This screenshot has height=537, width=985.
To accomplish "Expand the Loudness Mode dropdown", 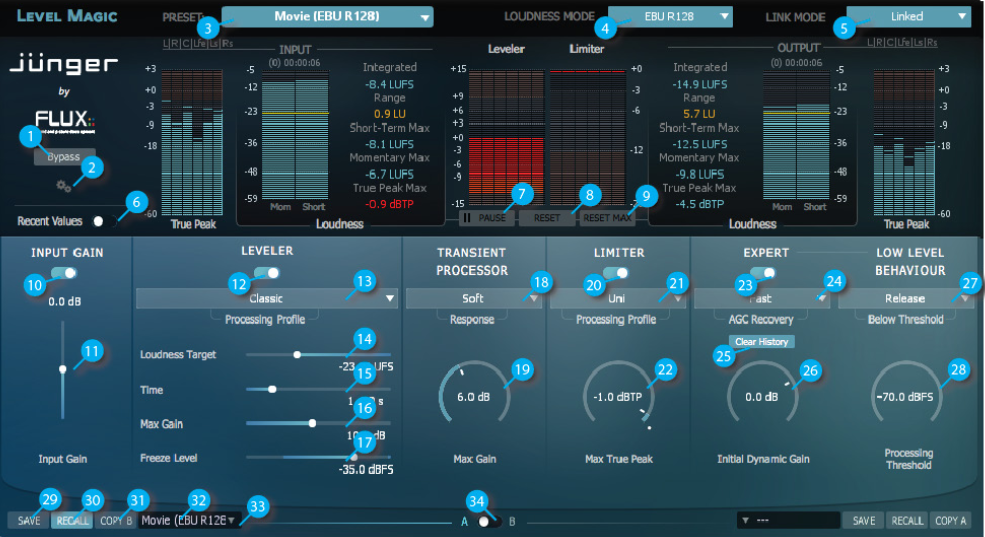I will 669,17.
